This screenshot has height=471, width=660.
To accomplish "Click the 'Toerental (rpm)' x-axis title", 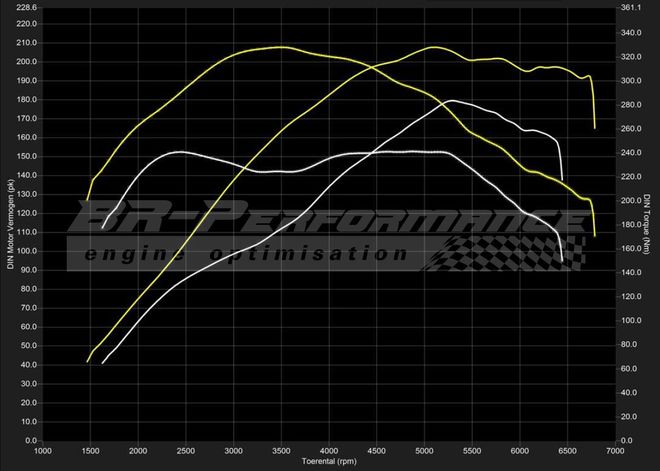I will [x=329, y=462].
